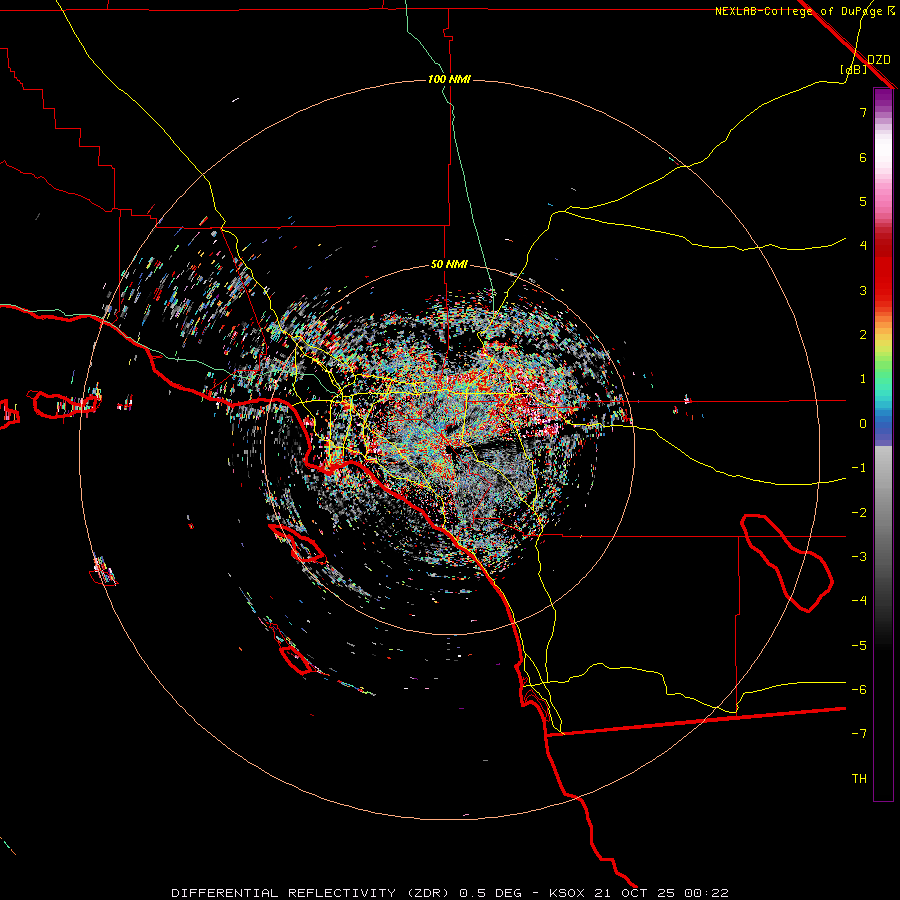Click the -2 dB value on color scale
Image resolution: width=900 pixels, height=900 pixels.
(859, 513)
